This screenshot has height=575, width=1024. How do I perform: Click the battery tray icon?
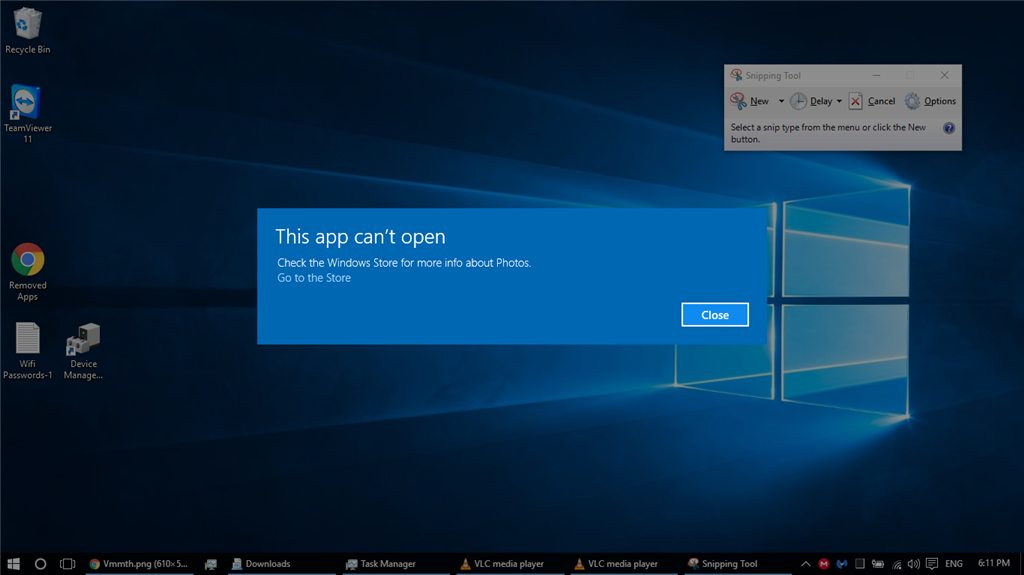[878, 563]
